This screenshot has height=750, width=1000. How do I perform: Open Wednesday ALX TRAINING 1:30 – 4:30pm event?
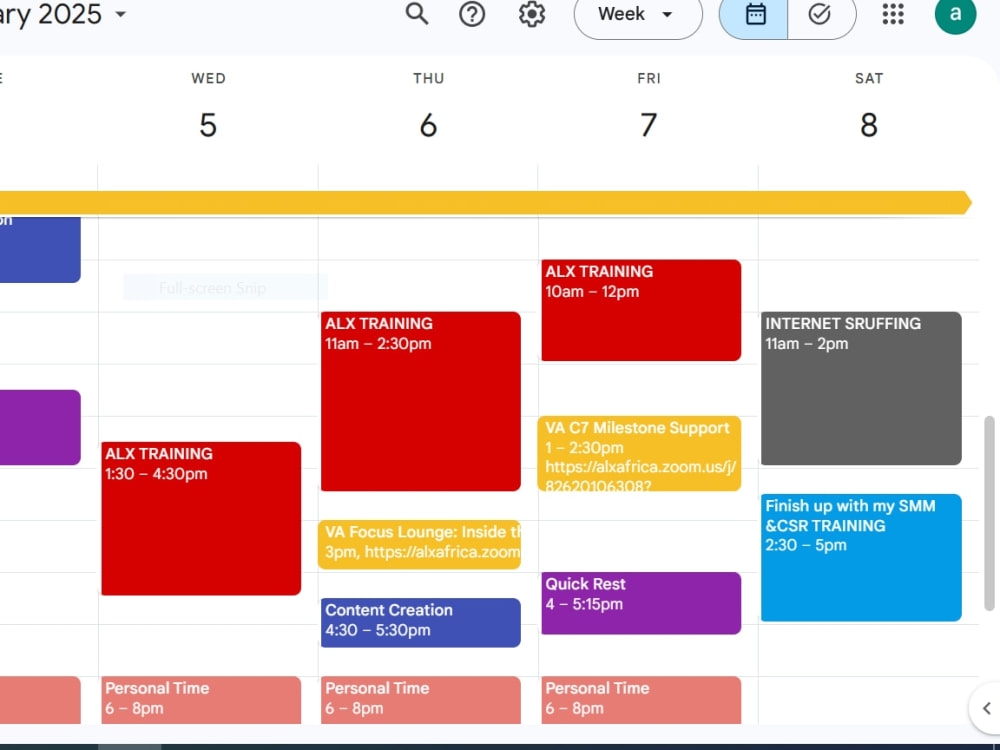coord(201,518)
